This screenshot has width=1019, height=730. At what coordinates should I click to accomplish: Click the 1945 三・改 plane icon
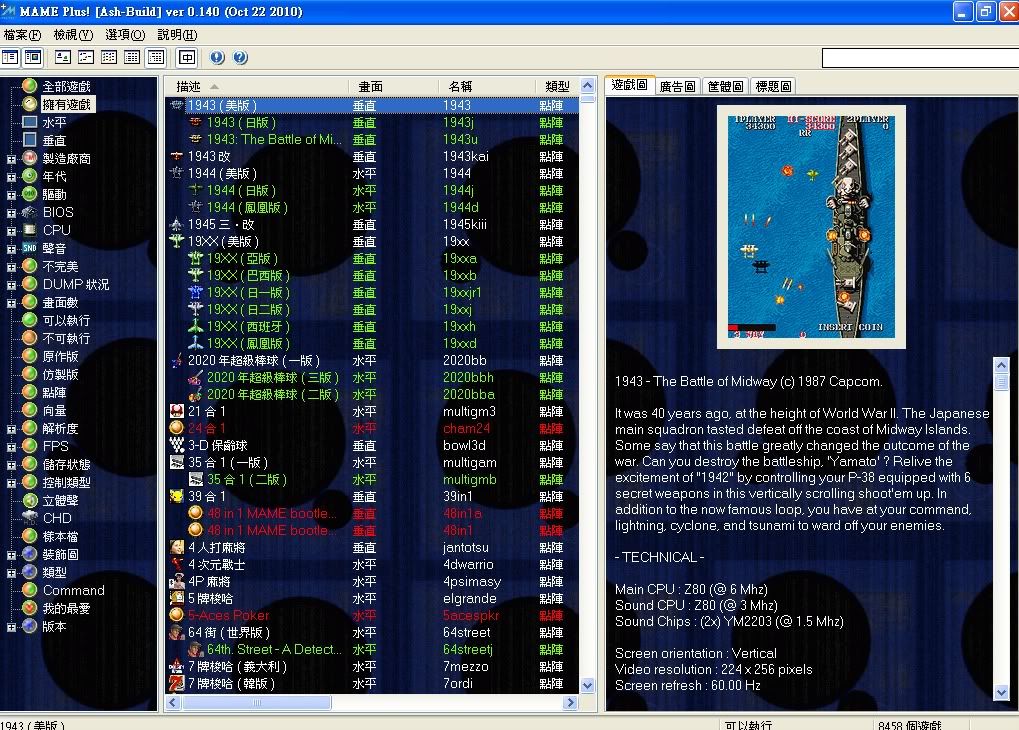click(176, 224)
